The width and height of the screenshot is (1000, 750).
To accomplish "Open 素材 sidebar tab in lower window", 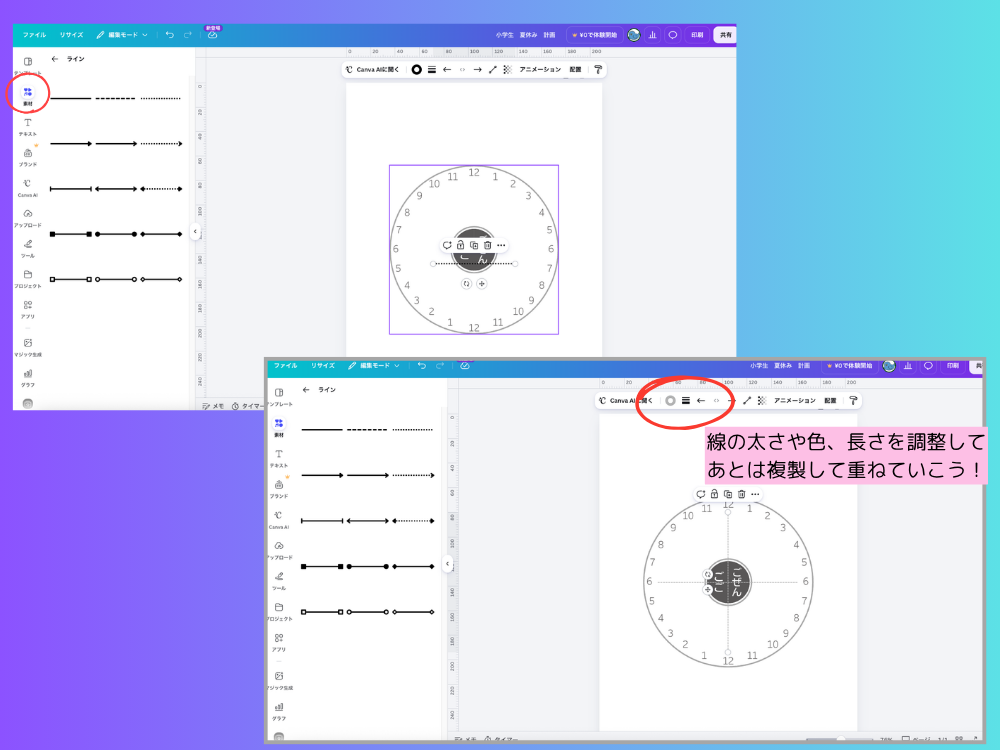I will [x=279, y=427].
